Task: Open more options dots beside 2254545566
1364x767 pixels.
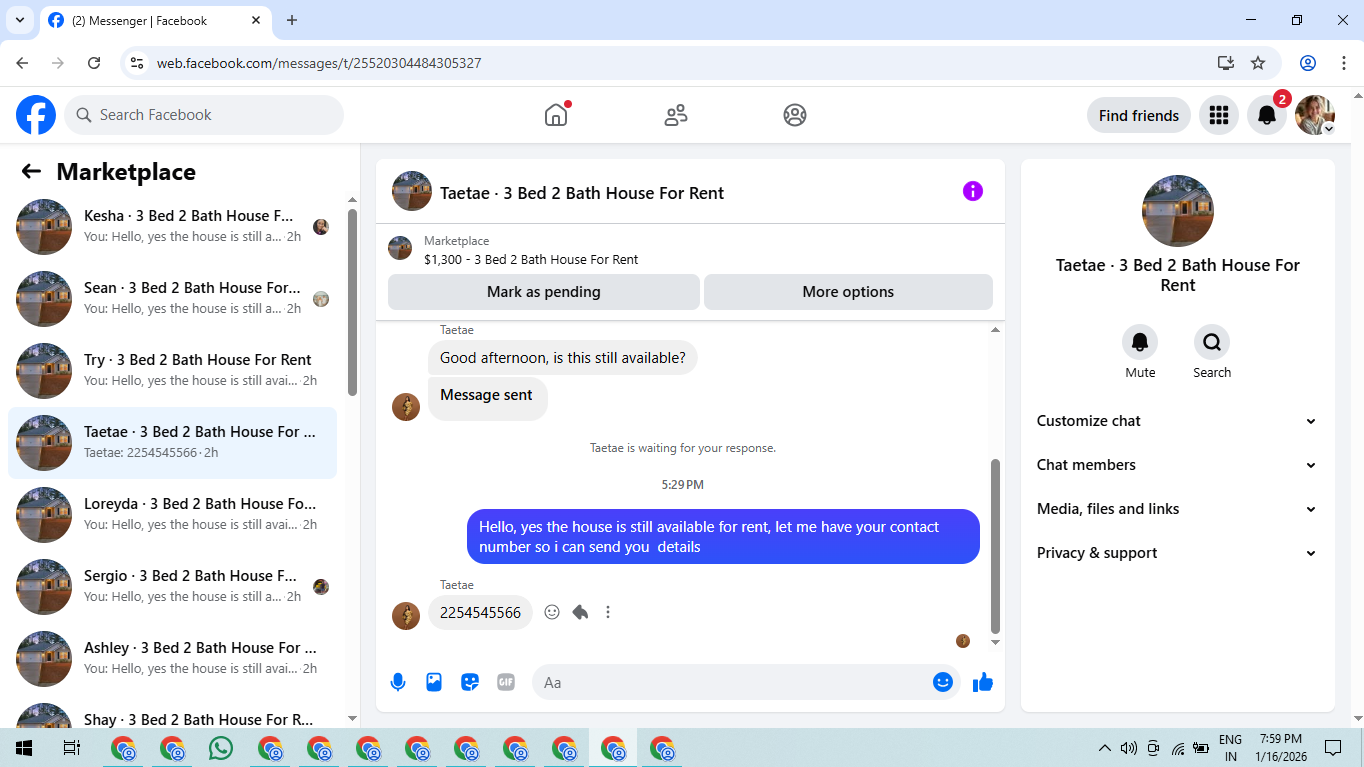Action: [x=608, y=612]
